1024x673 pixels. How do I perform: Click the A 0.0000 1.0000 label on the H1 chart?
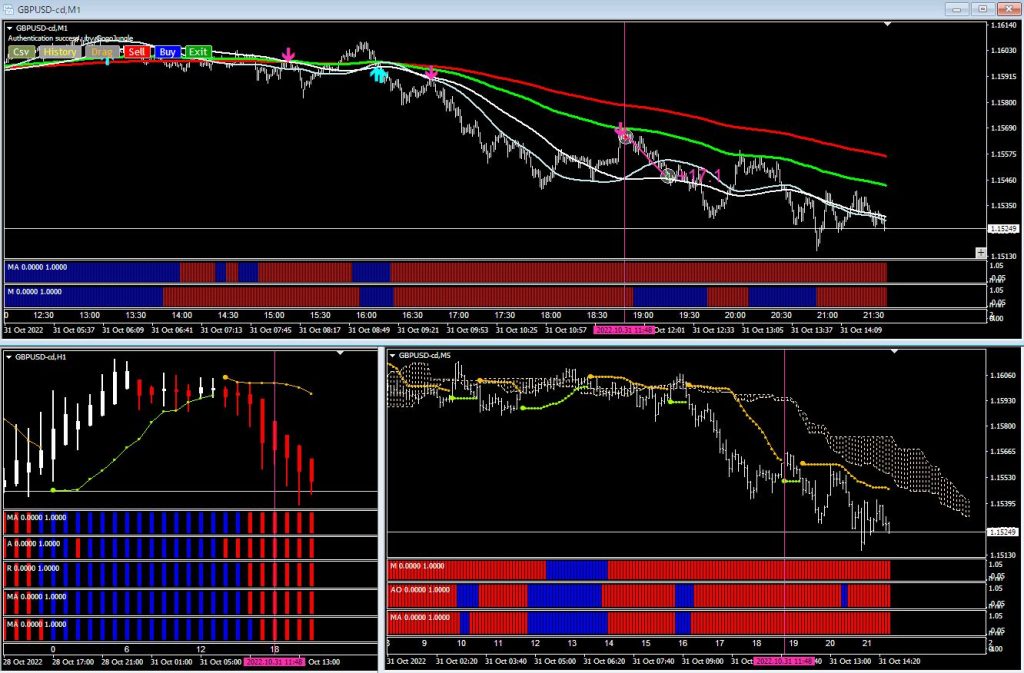[33, 544]
